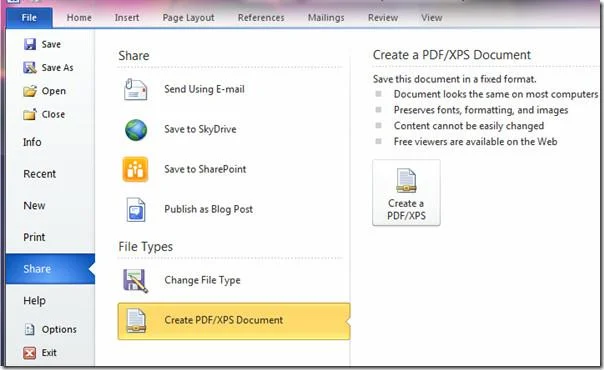This screenshot has height=370, width=604.
Task: Click the Share heading in middle pane
Action: (x=134, y=56)
